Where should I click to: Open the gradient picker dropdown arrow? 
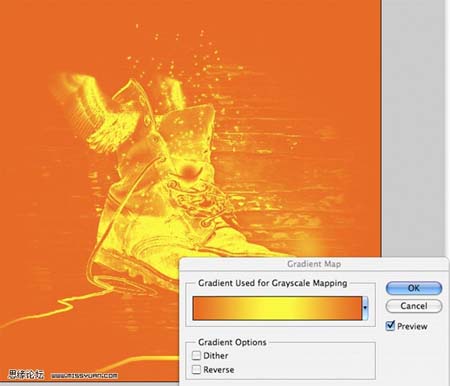point(365,308)
